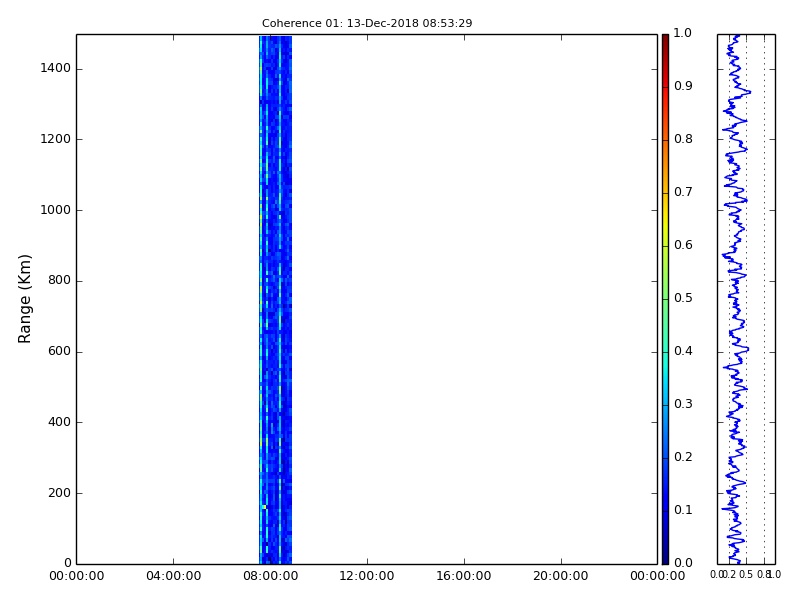Viewport: 800px width, 600px height.
Task: Click the 04:00:00 time axis label
Action: pos(173,576)
